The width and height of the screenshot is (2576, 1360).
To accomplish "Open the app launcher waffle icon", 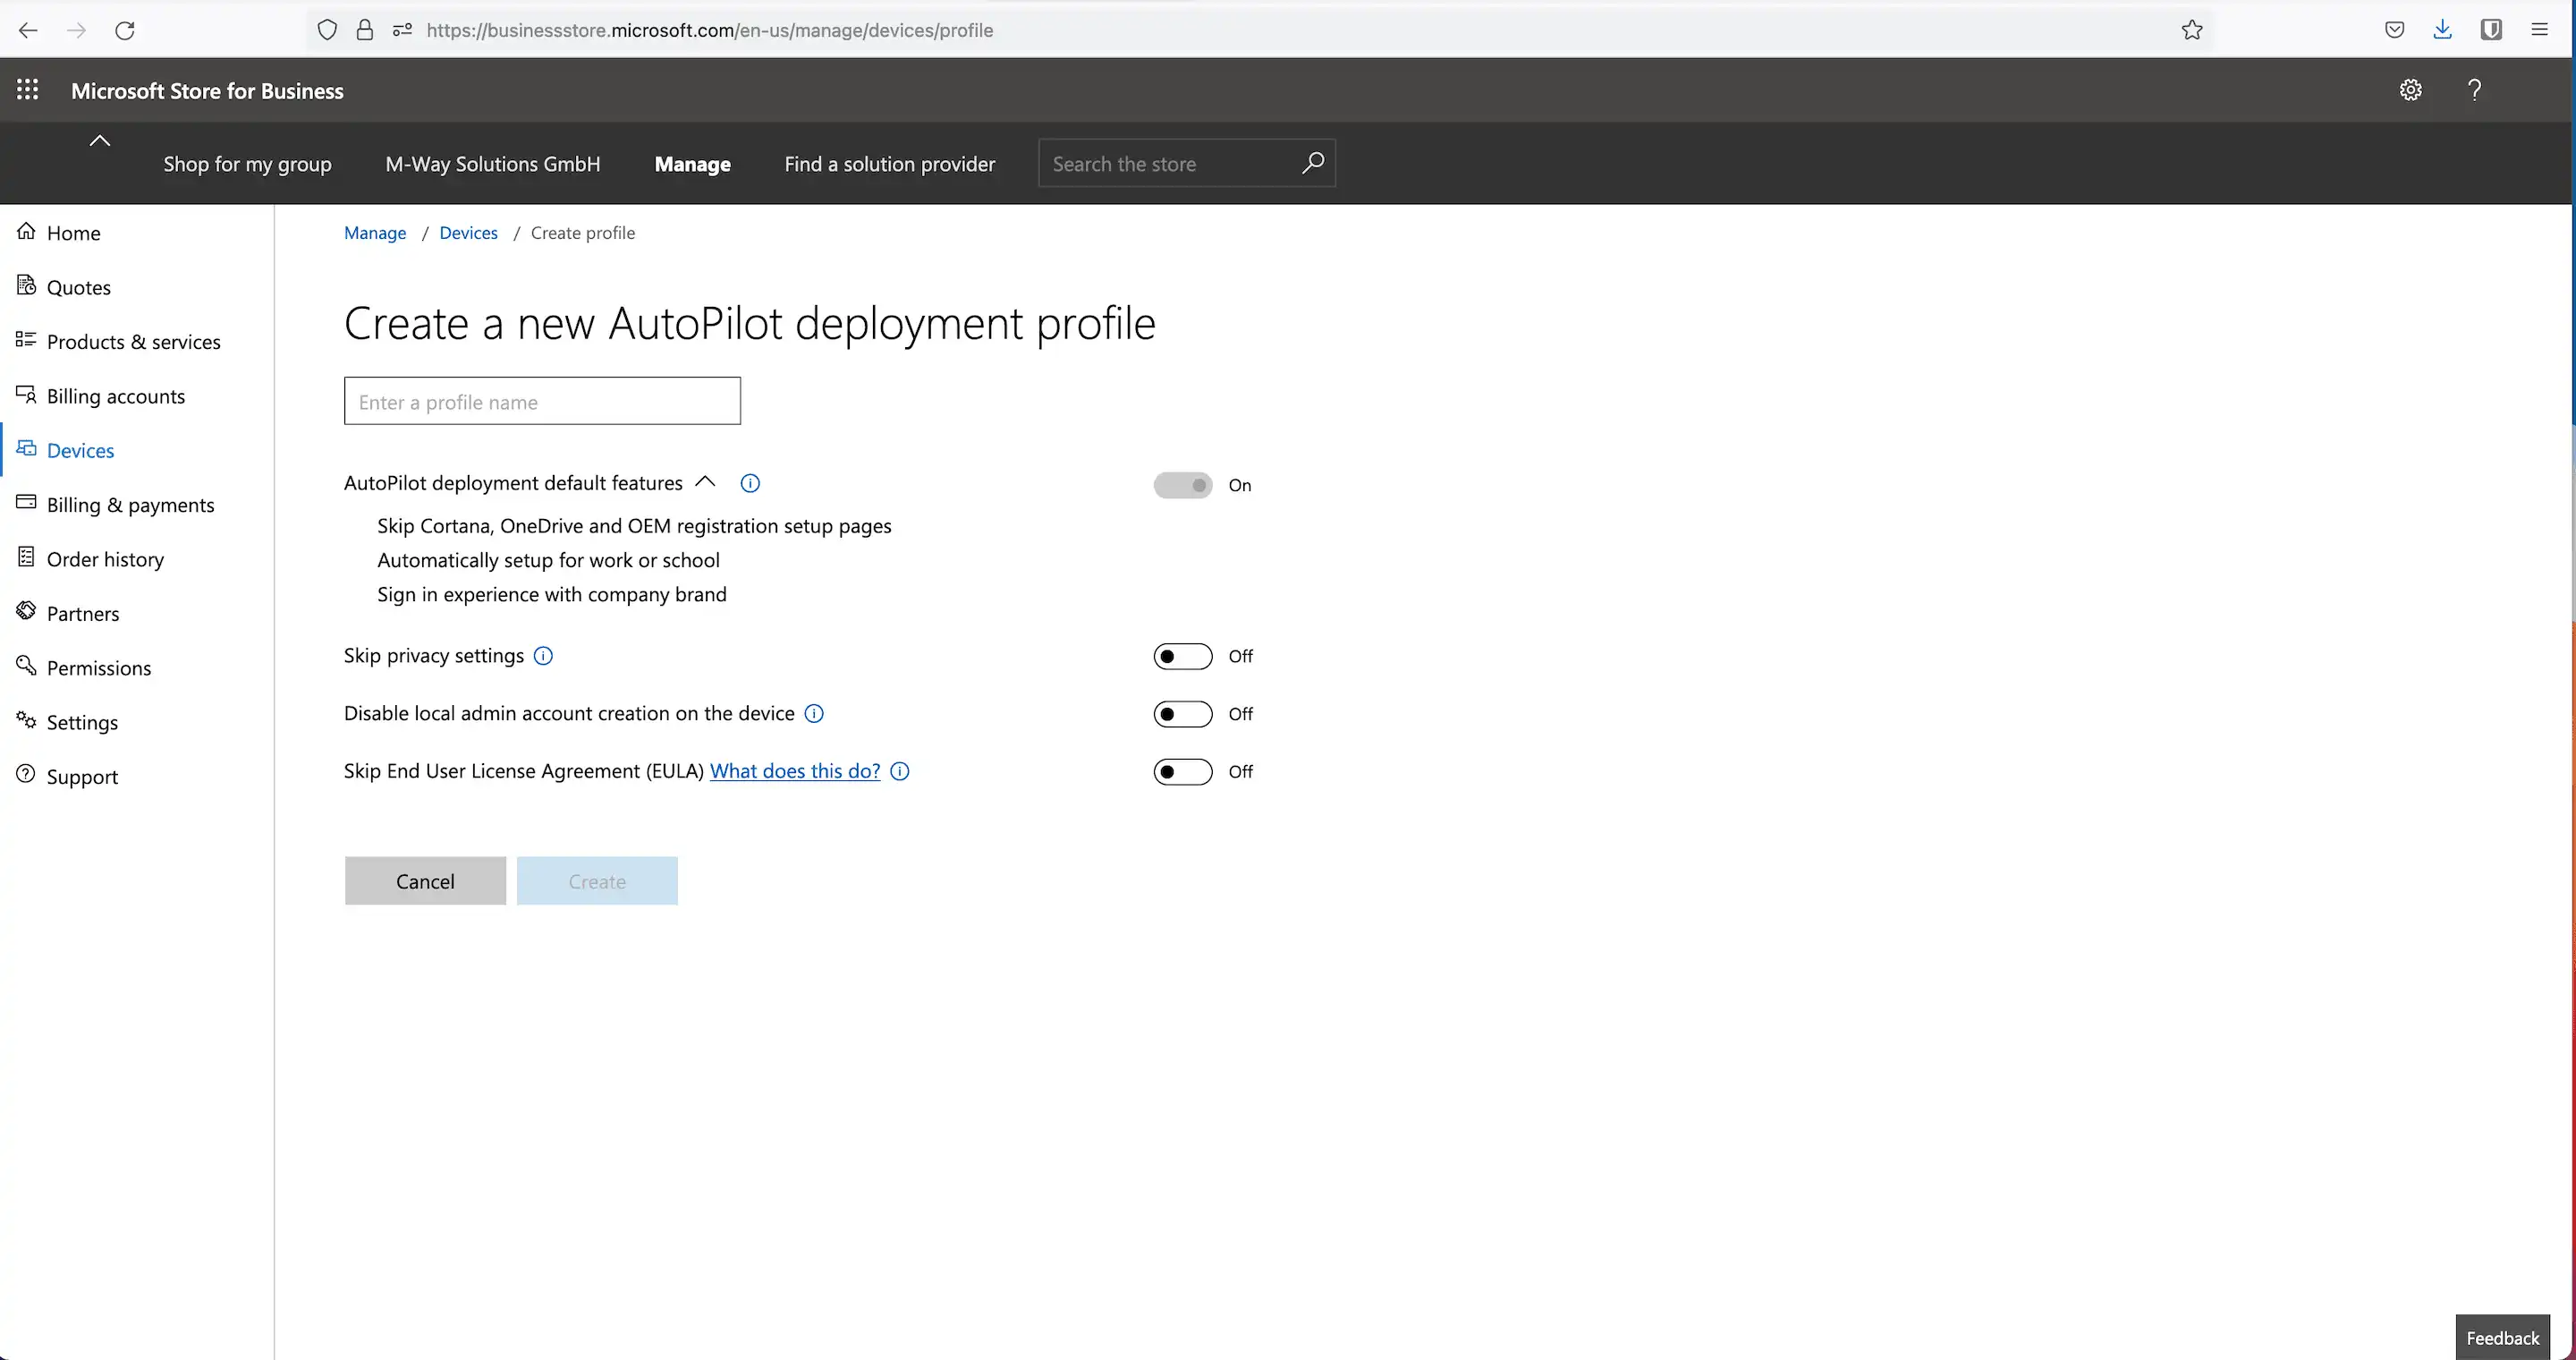I will (x=28, y=90).
